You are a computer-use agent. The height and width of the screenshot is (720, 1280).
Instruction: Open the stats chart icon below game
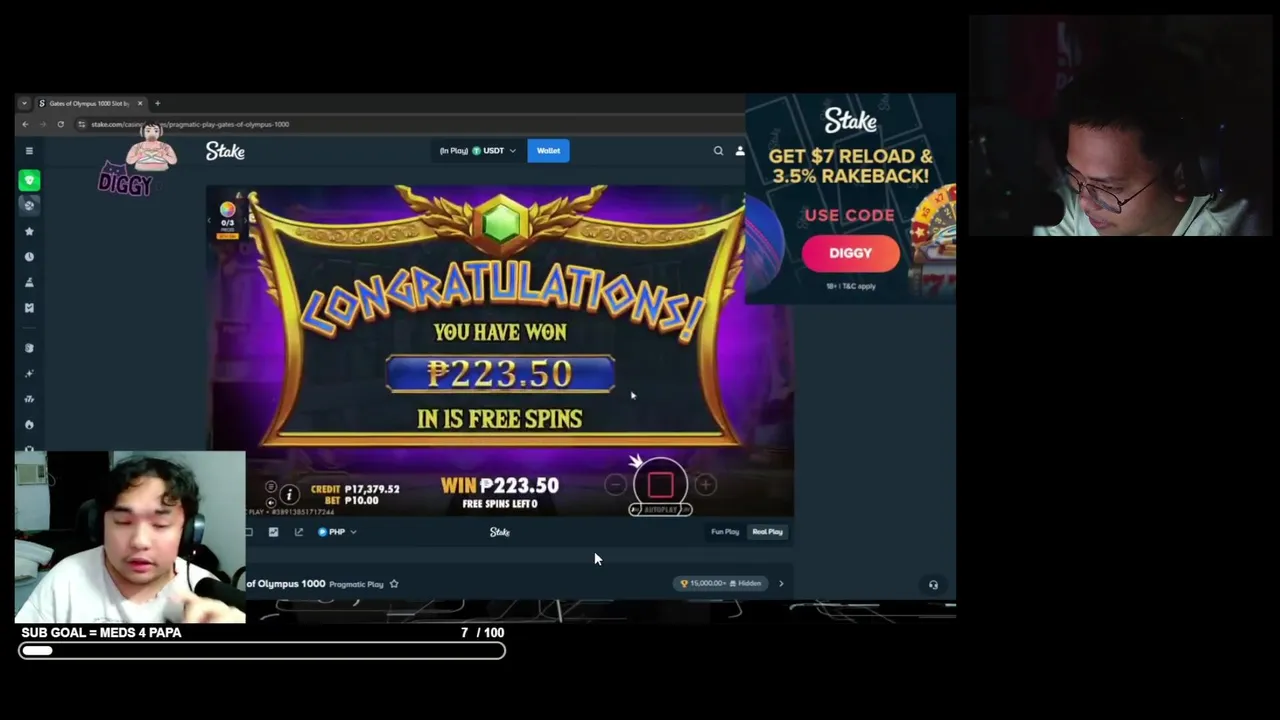coord(273,532)
